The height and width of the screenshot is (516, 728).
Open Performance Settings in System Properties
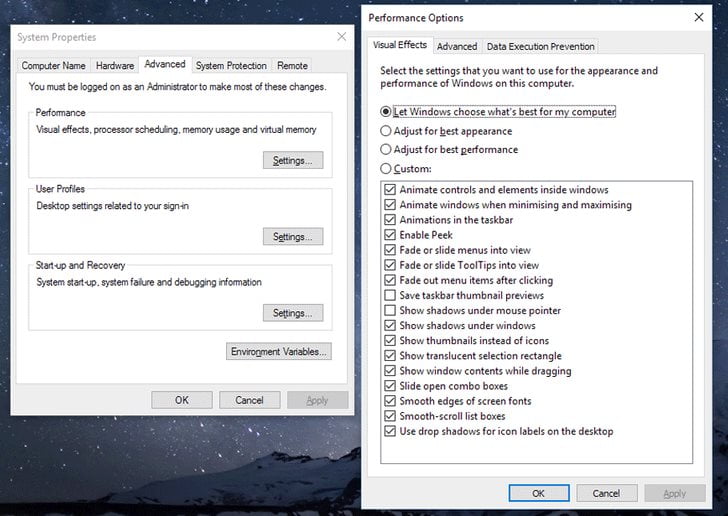click(x=292, y=161)
